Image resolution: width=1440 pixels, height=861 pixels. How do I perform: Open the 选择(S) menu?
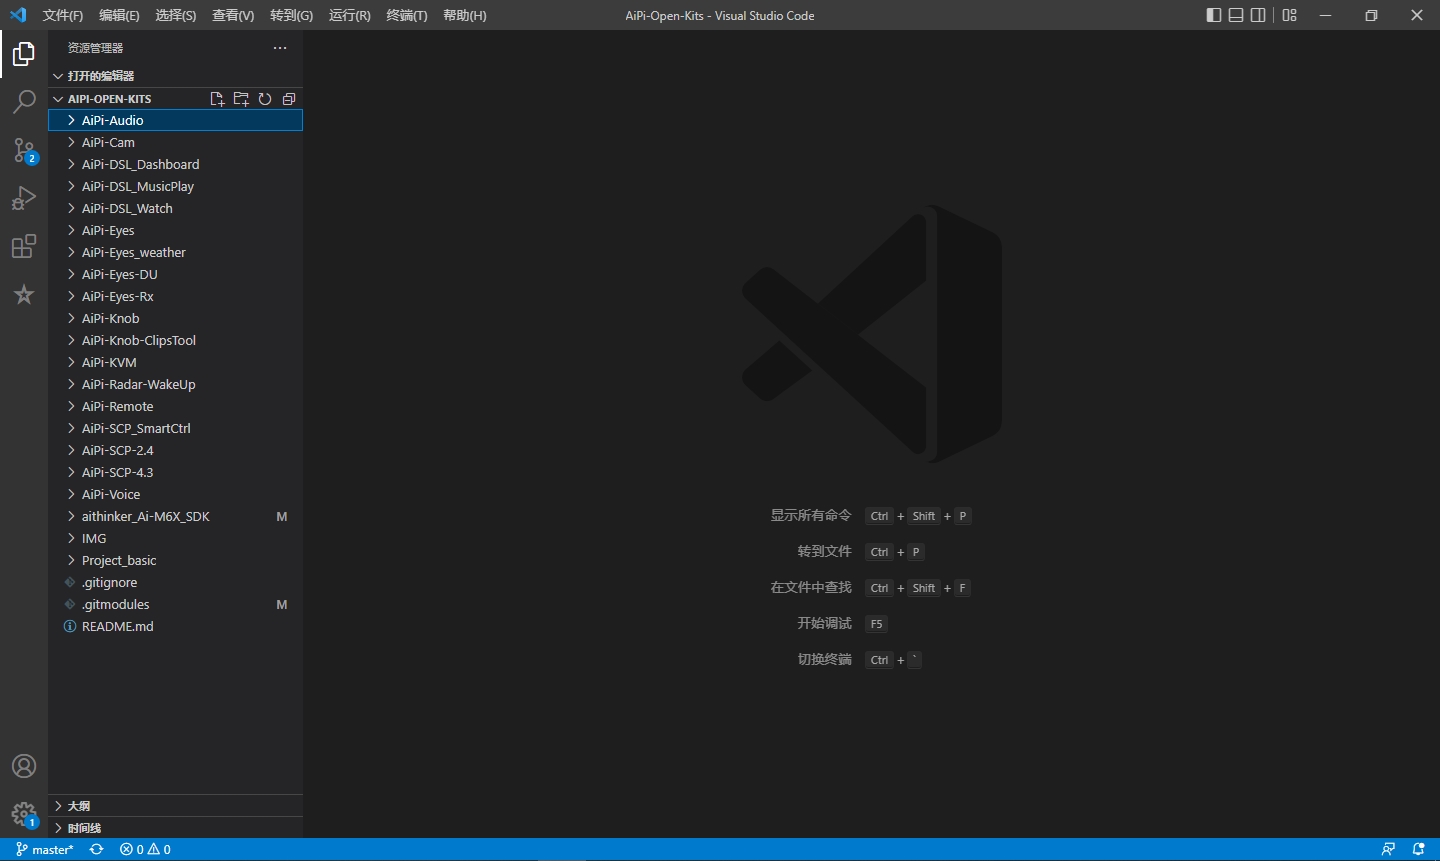pos(176,15)
